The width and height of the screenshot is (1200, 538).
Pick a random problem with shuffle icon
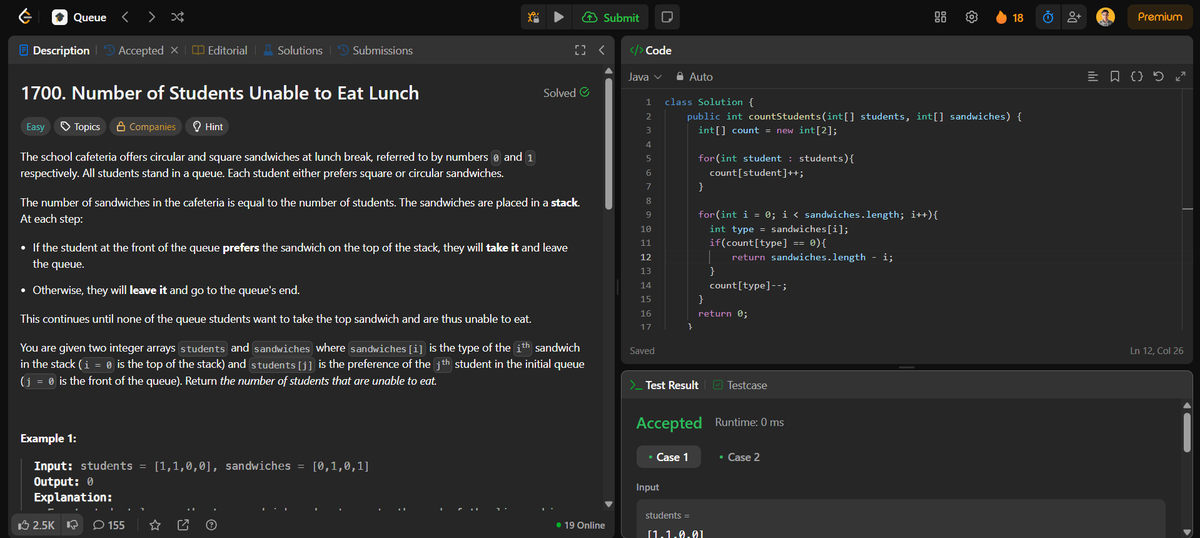pos(178,17)
